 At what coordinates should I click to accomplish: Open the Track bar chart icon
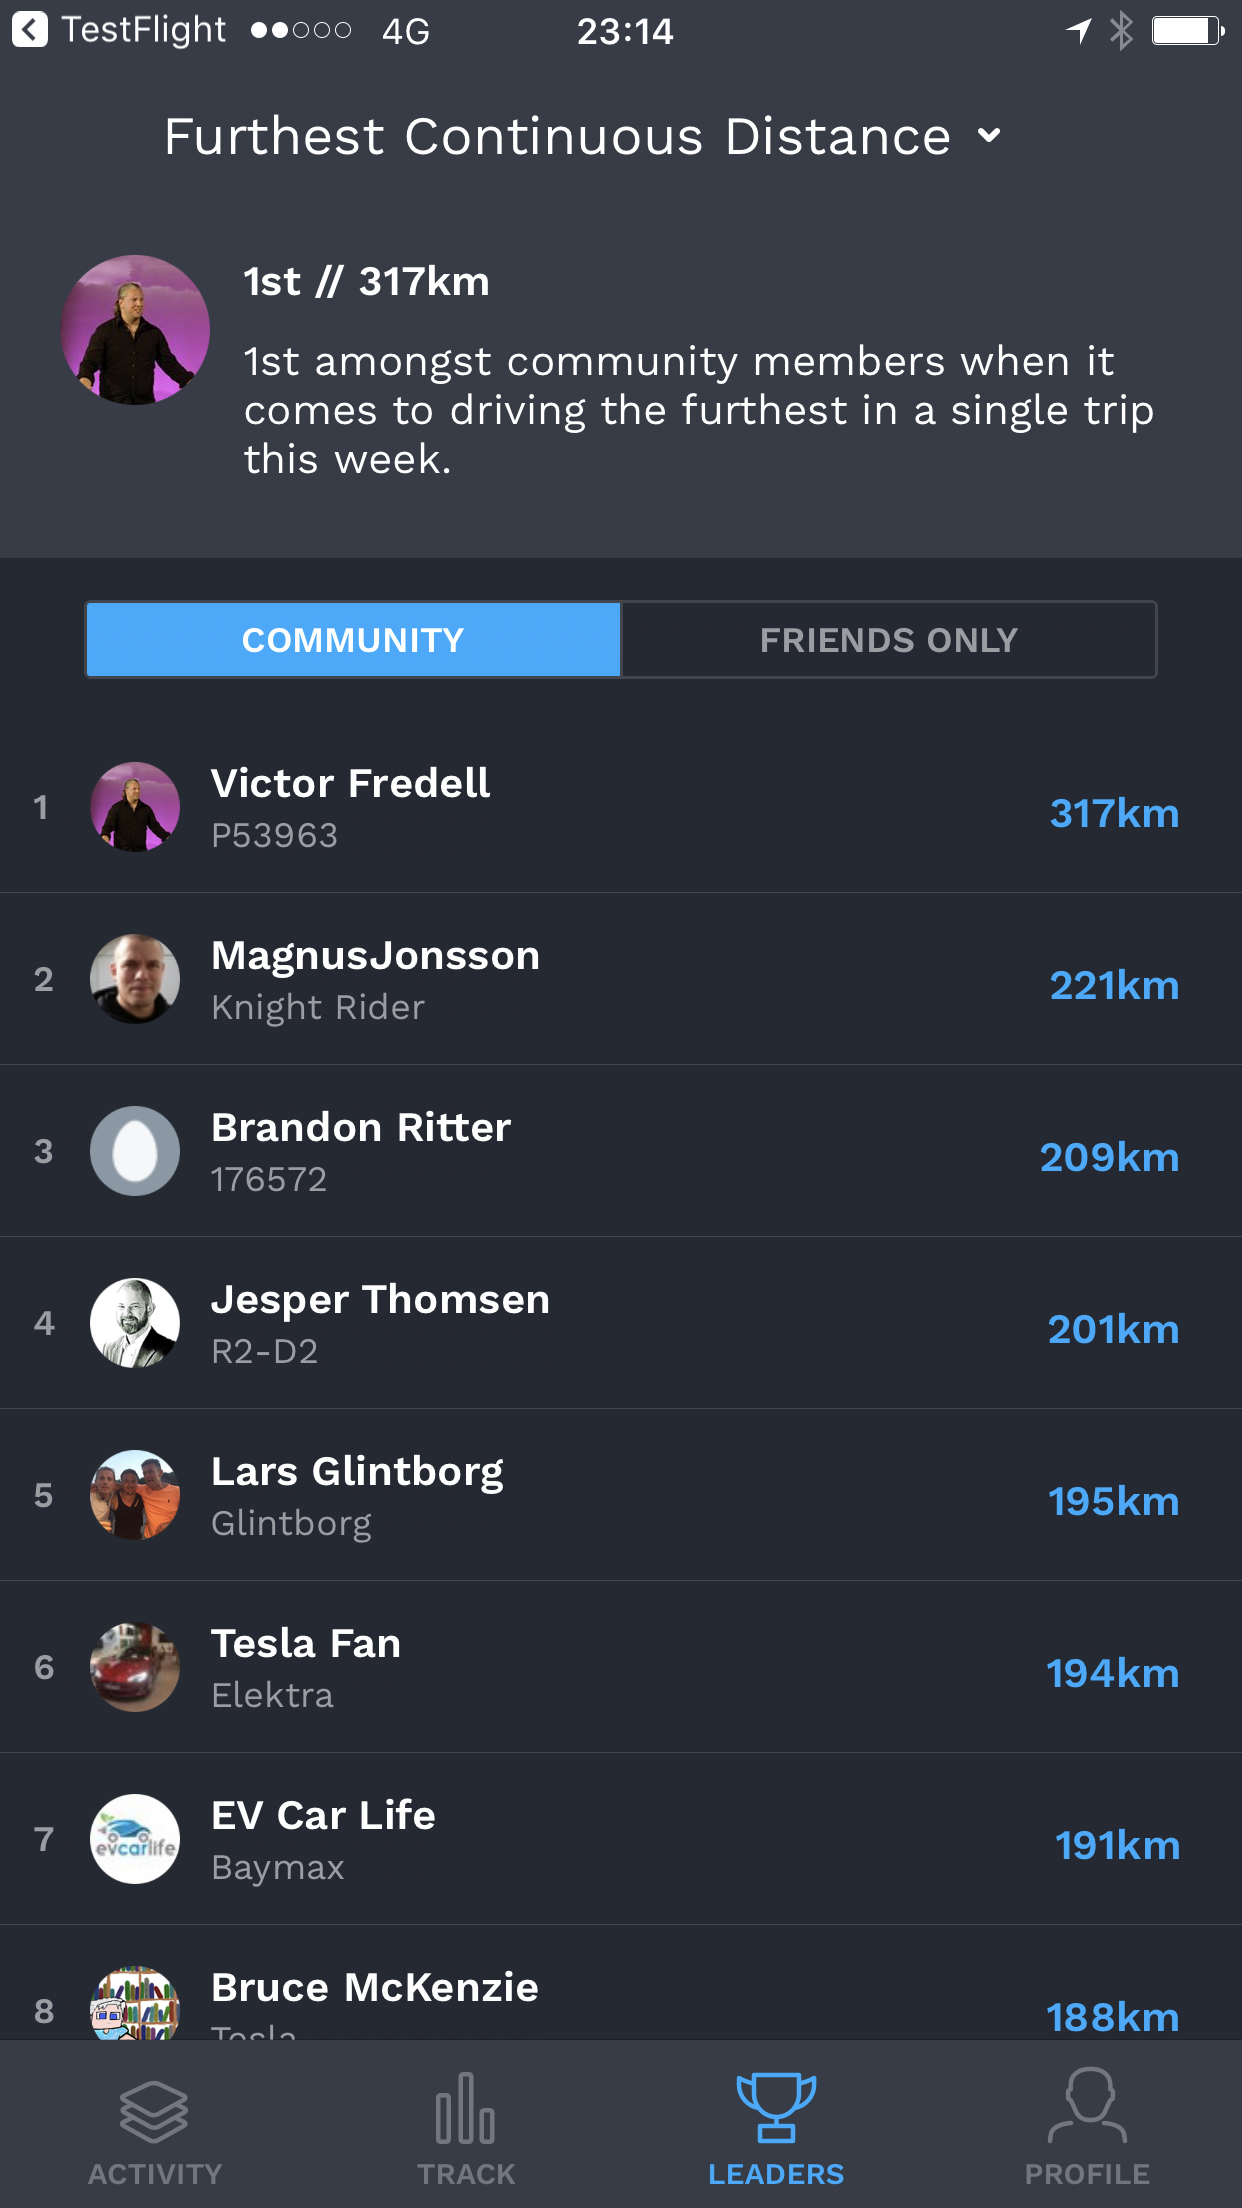point(465,2108)
